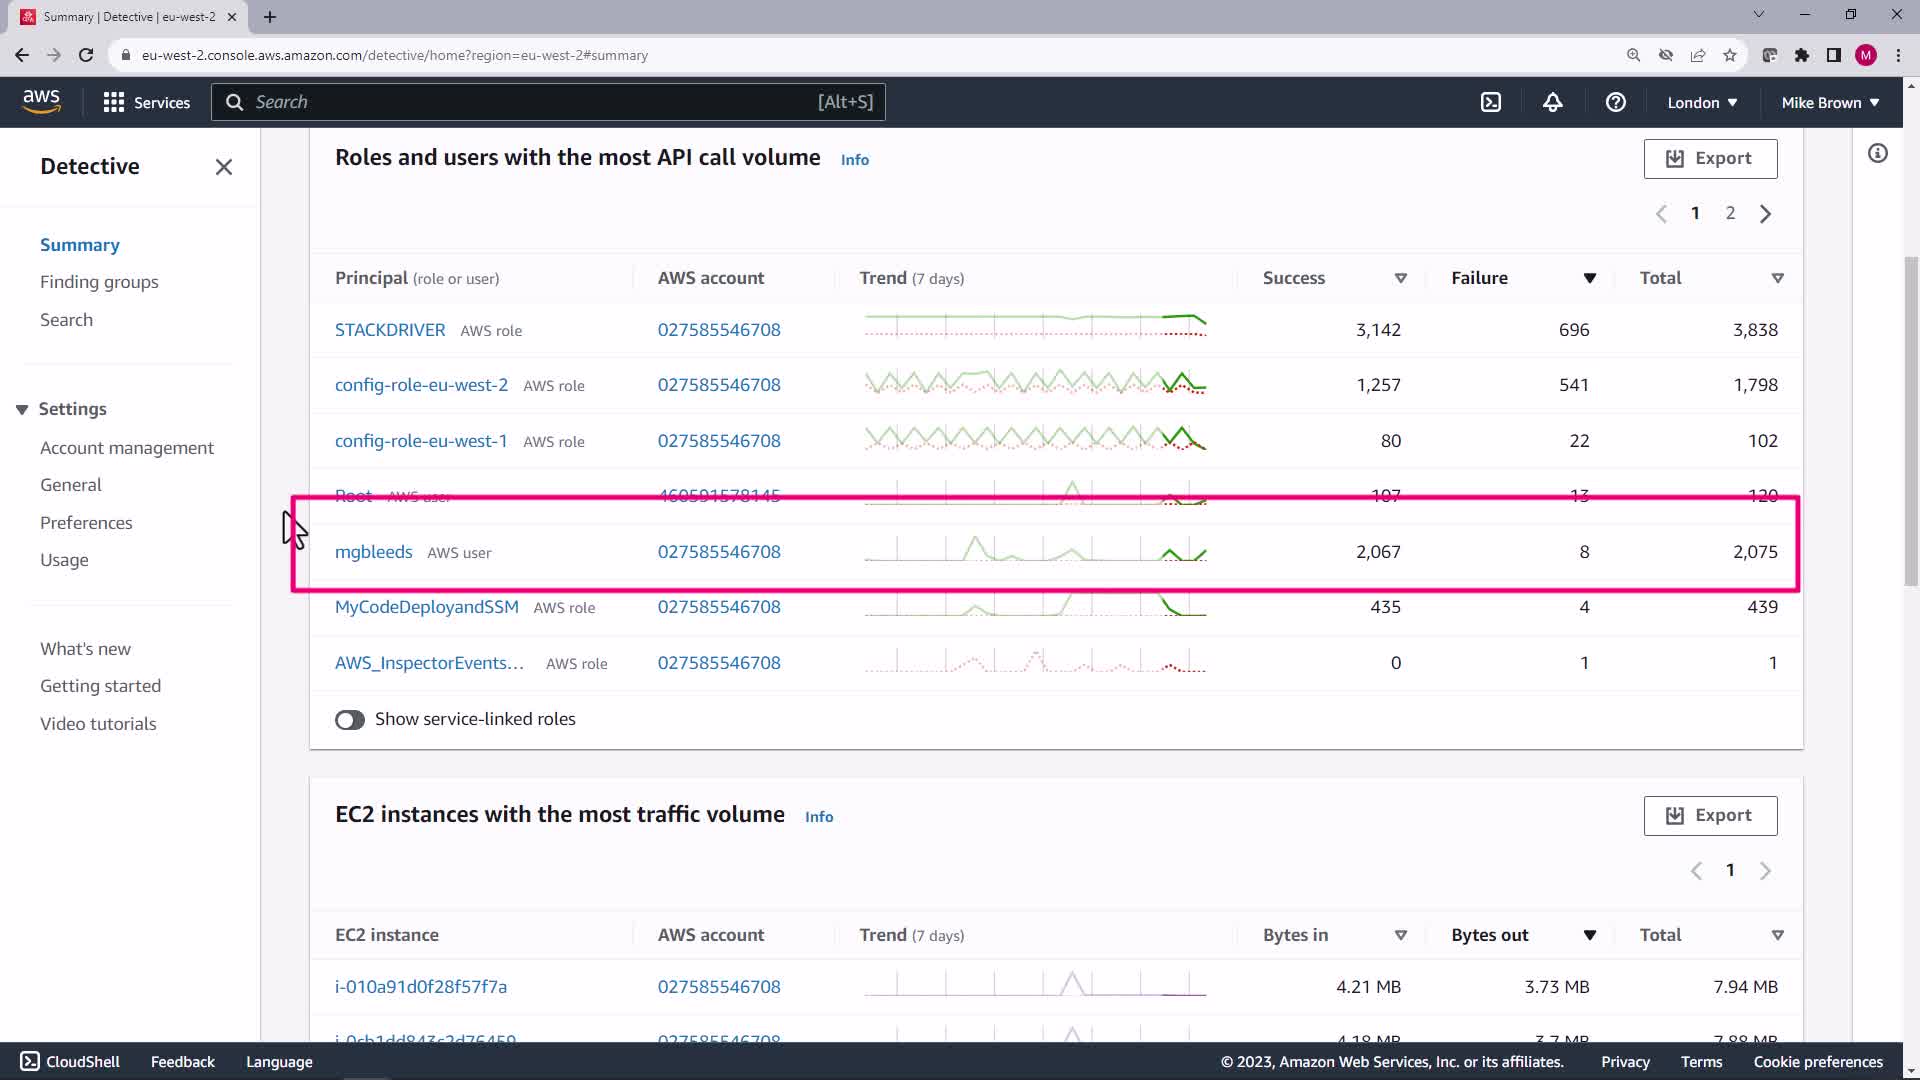Open Account management settings page
Viewport: 1920px width, 1080px height.
(127, 448)
